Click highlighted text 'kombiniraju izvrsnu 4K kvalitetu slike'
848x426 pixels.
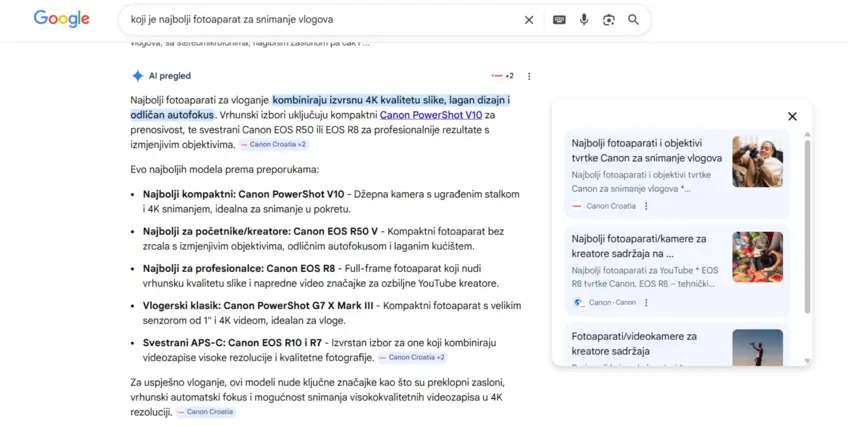pyautogui.click(x=358, y=100)
